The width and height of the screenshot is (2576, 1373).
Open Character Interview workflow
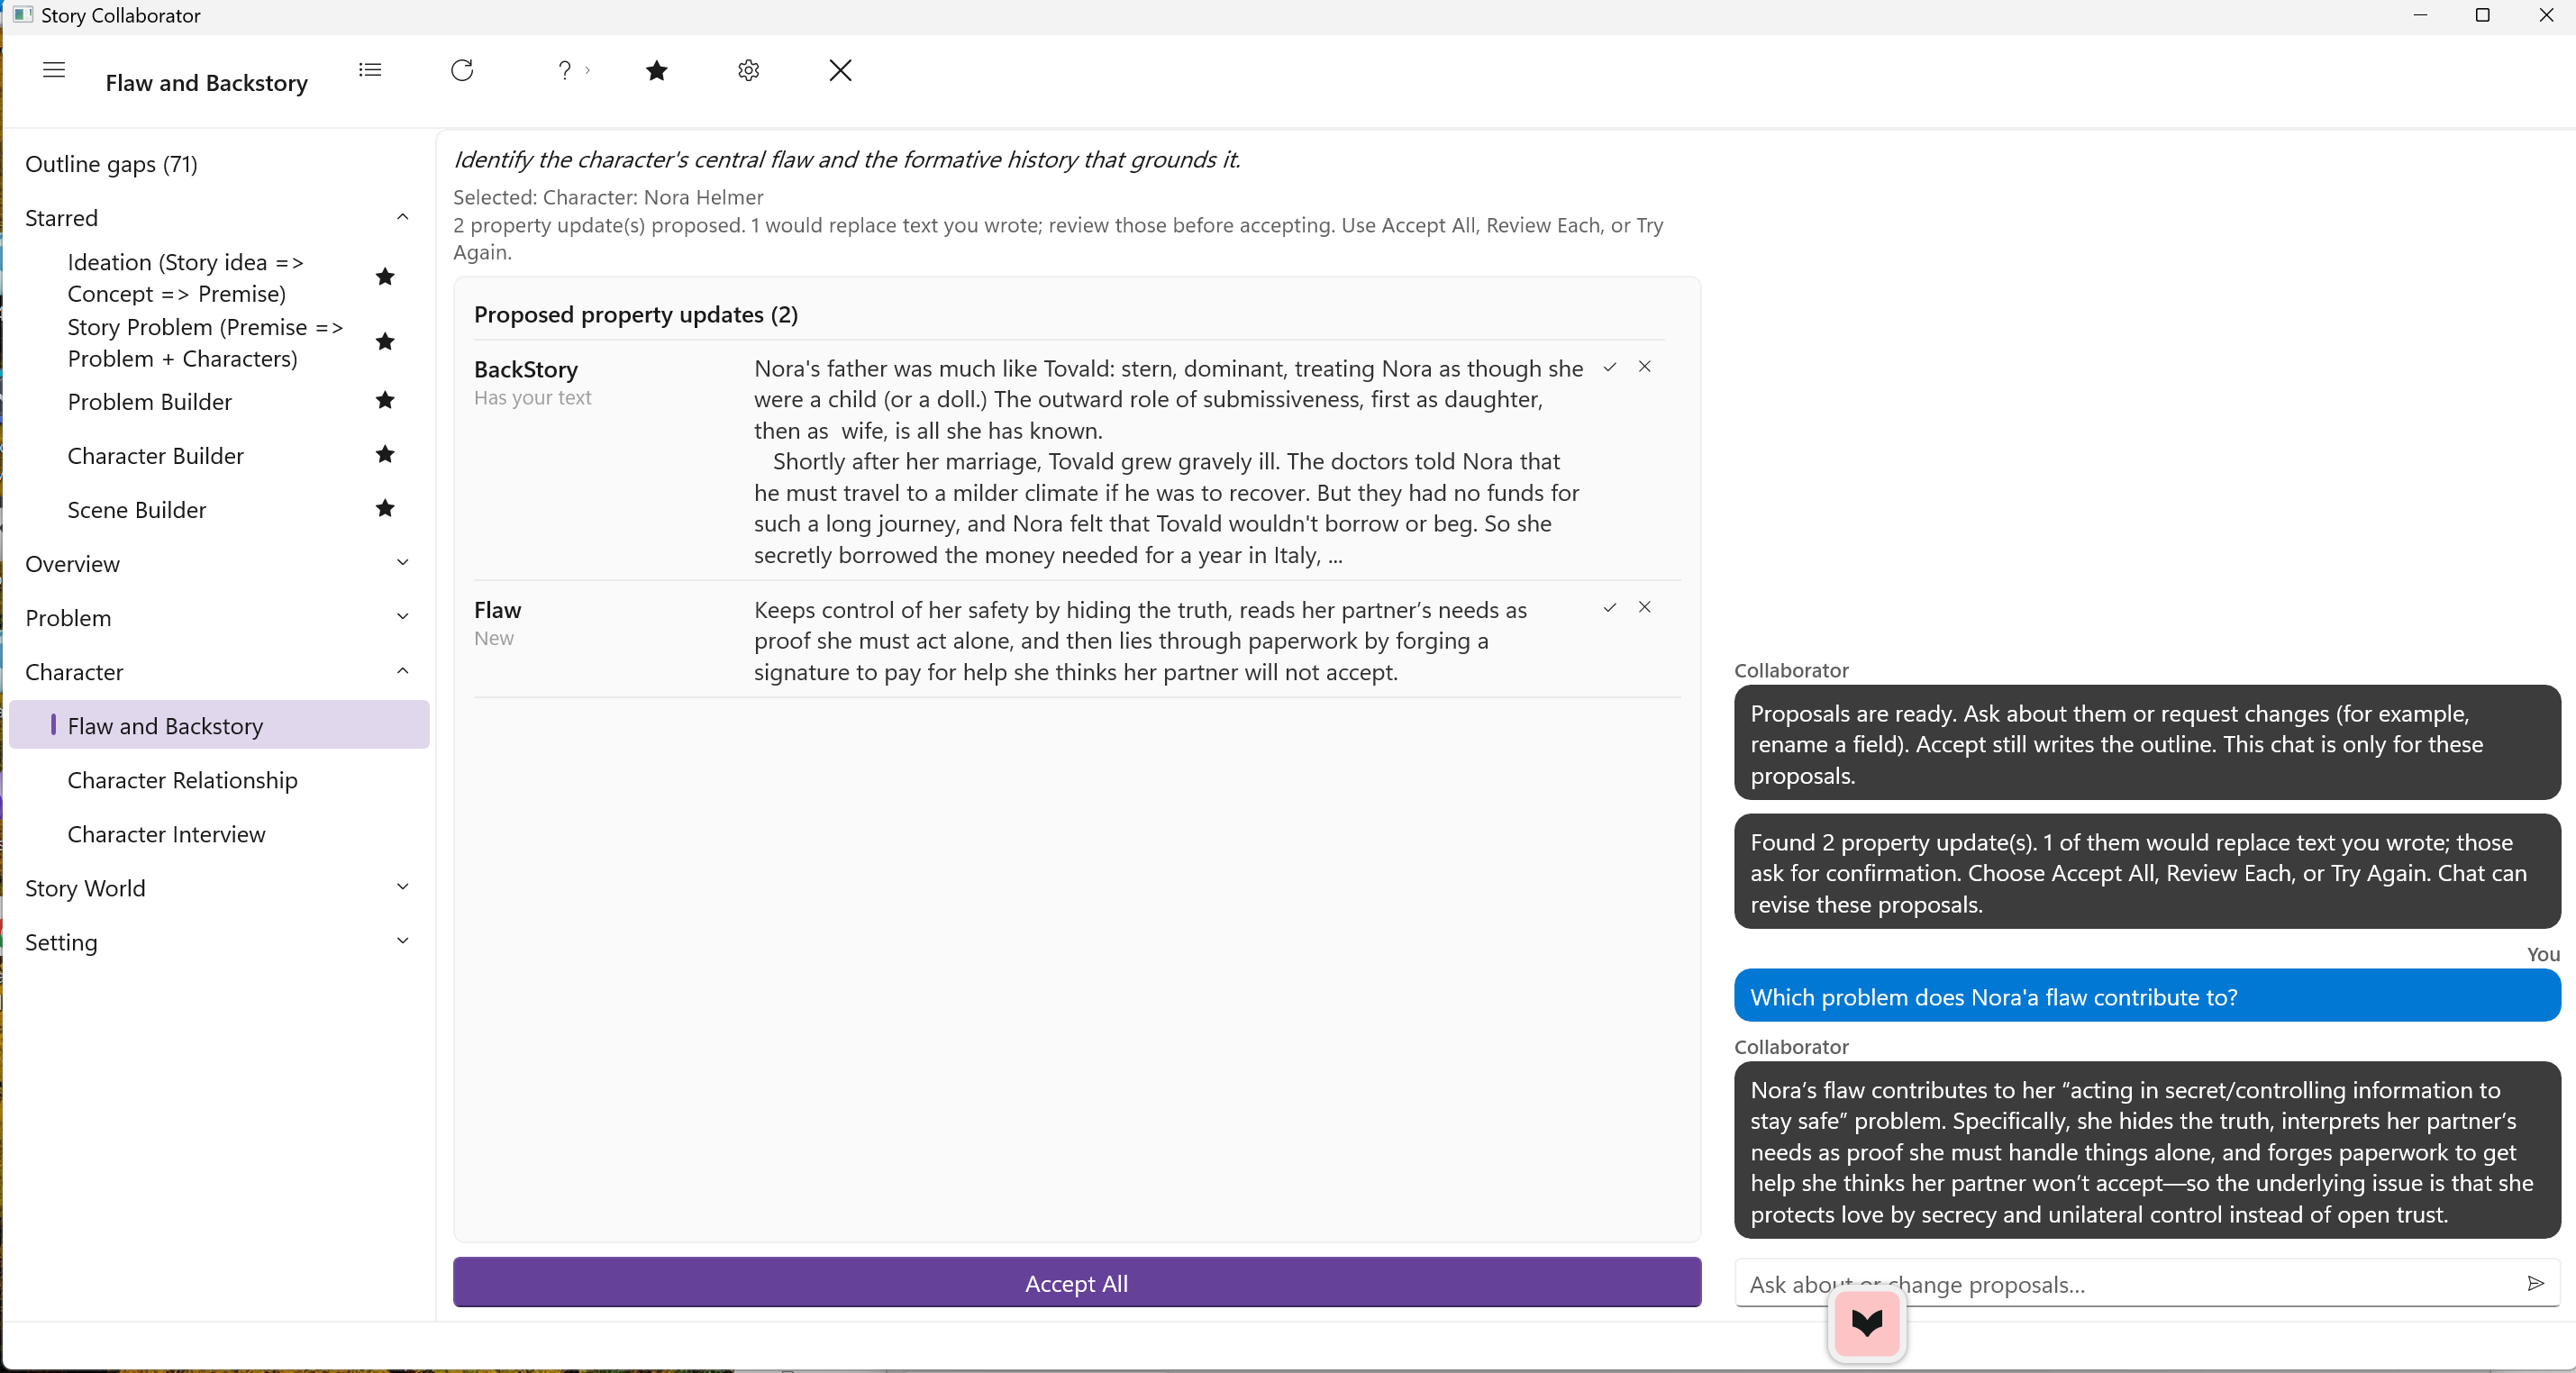[167, 834]
